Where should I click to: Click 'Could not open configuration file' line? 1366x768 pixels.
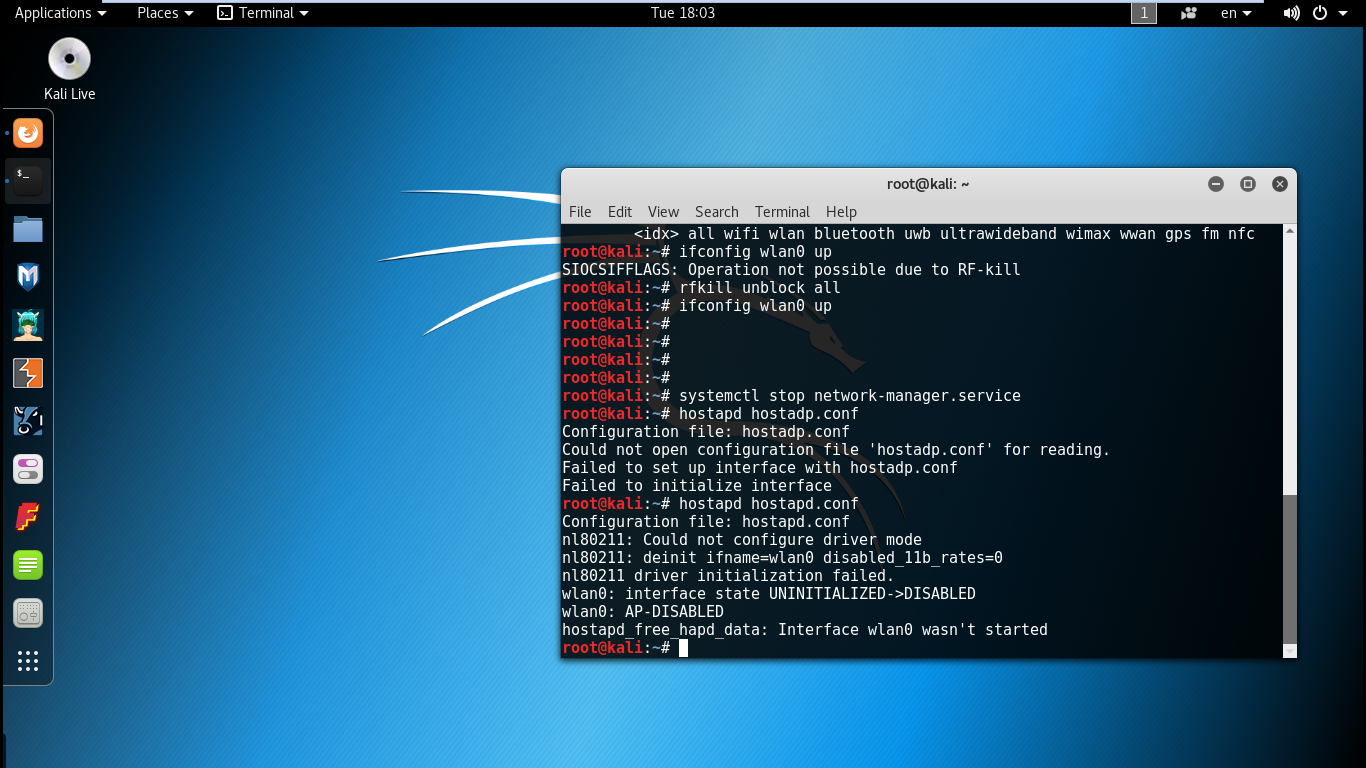click(x=836, y=450)
